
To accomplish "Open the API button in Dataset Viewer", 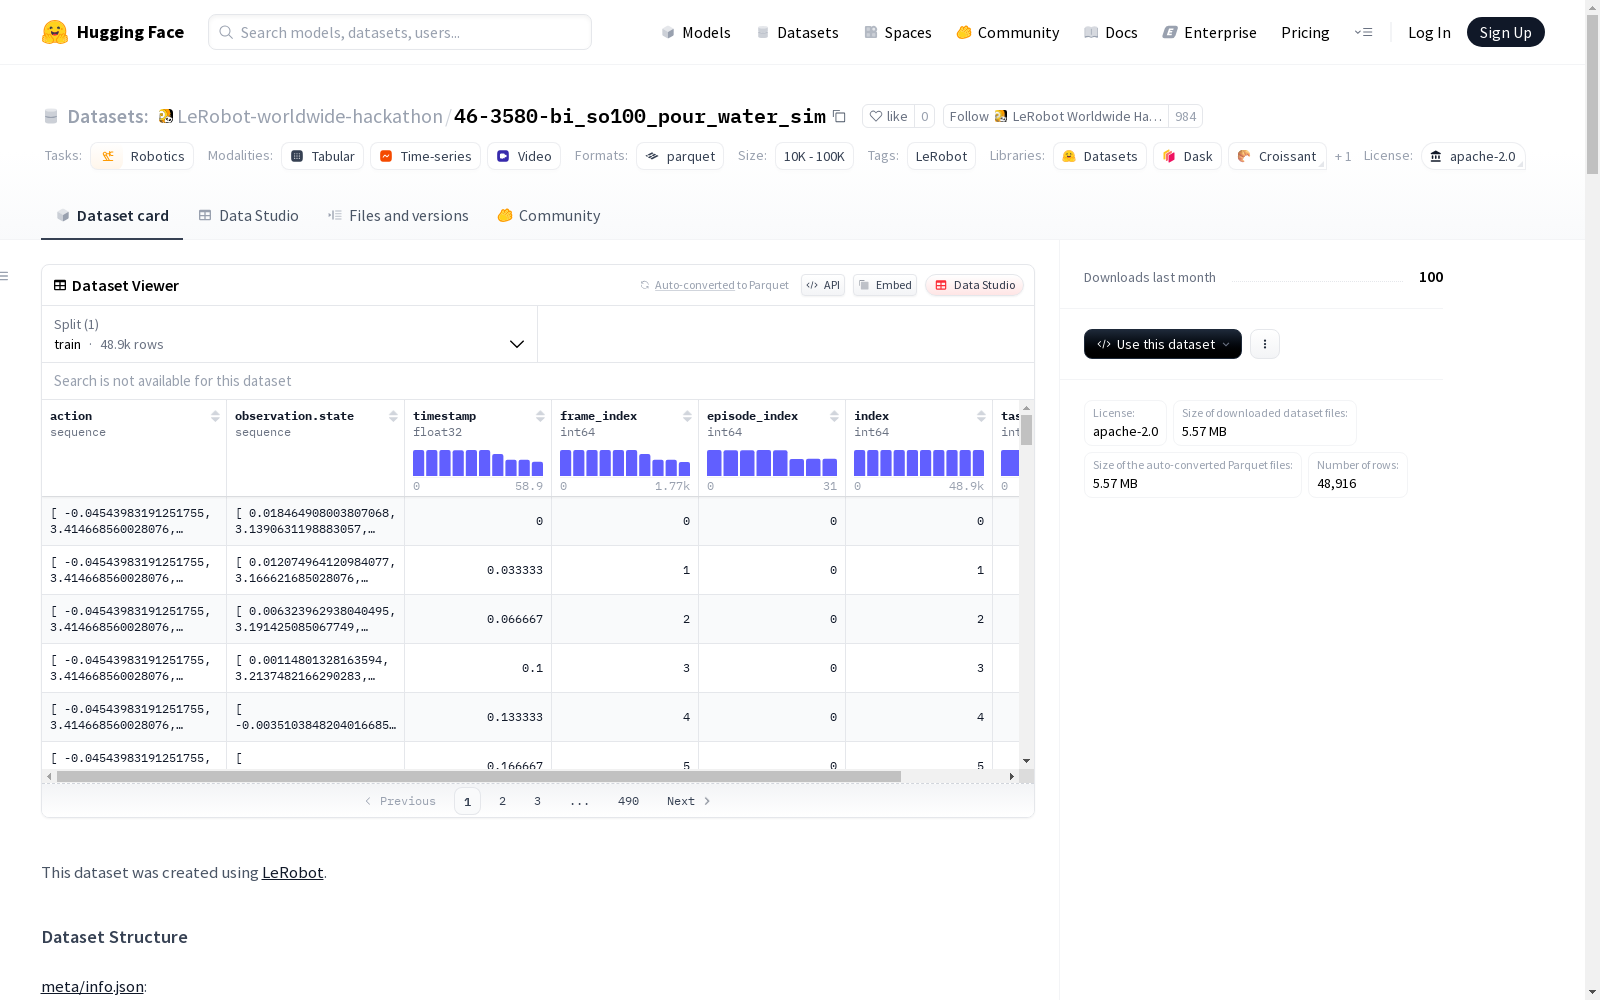I will pyautogui.click(x=823, y=285).
